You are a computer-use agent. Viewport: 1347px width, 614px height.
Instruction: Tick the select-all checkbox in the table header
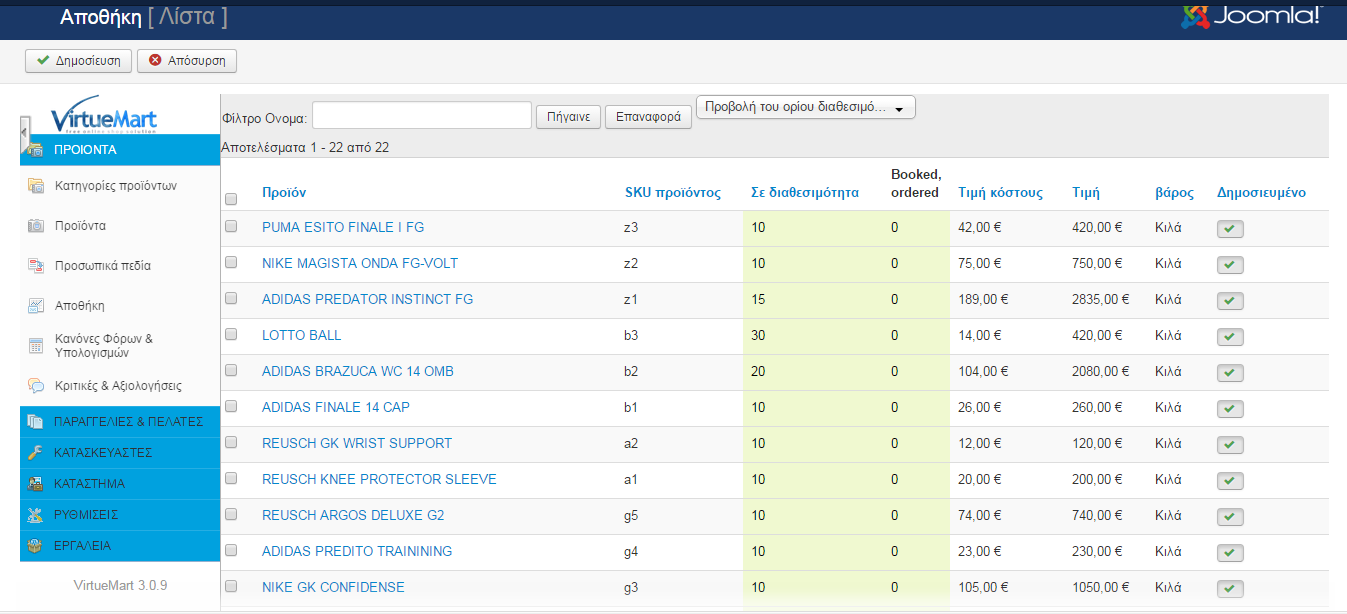point(231,199)
